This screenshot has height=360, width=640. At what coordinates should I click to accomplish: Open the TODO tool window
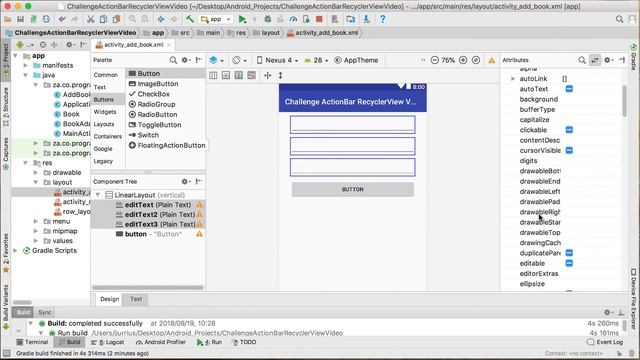(x=244, y=342)
